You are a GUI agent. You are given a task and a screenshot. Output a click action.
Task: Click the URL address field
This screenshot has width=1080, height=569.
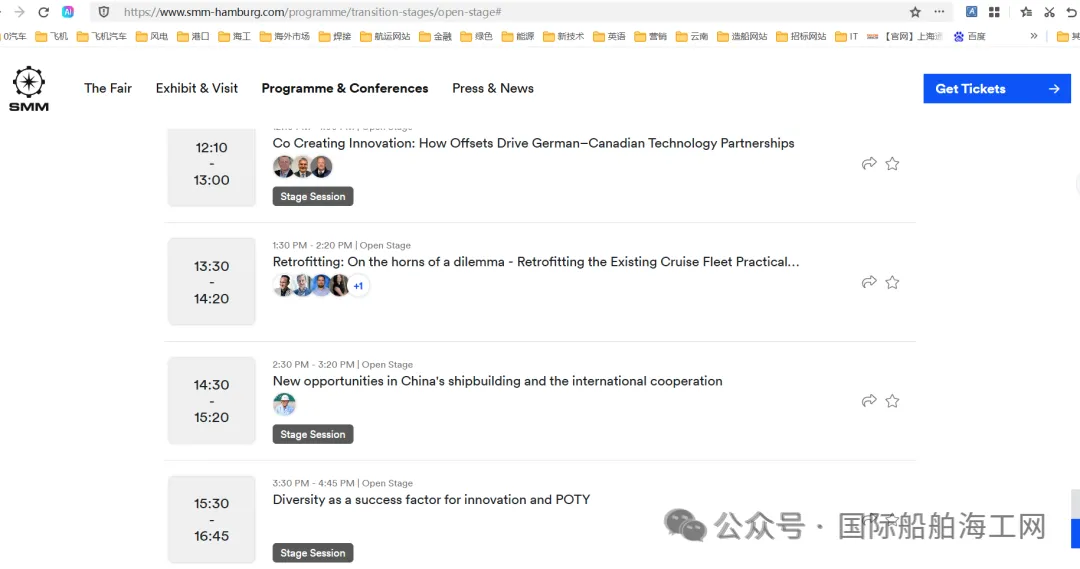510,12
